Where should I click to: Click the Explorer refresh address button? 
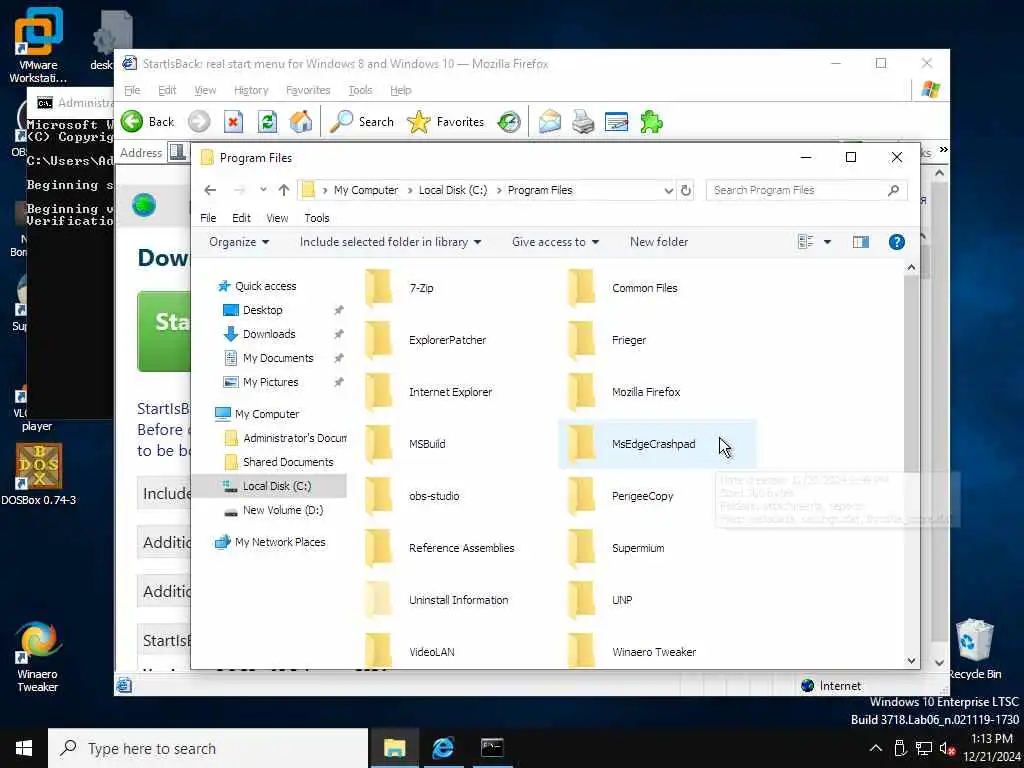point(686,190)
